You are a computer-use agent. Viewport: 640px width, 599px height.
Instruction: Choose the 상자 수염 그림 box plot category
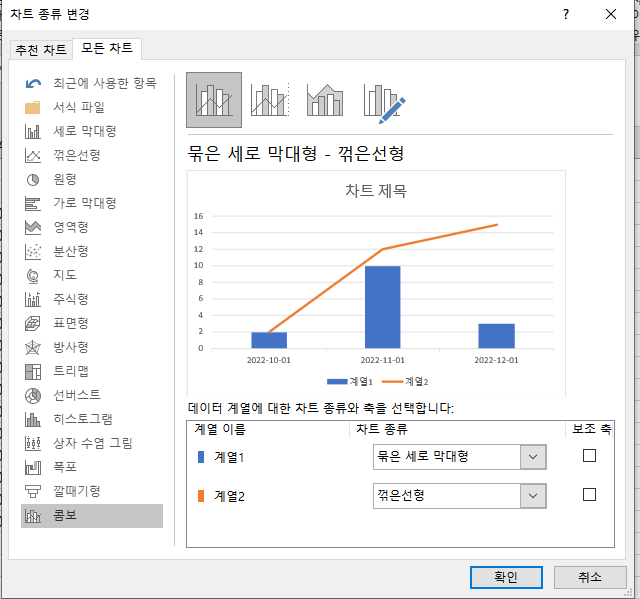coord(92,443)
